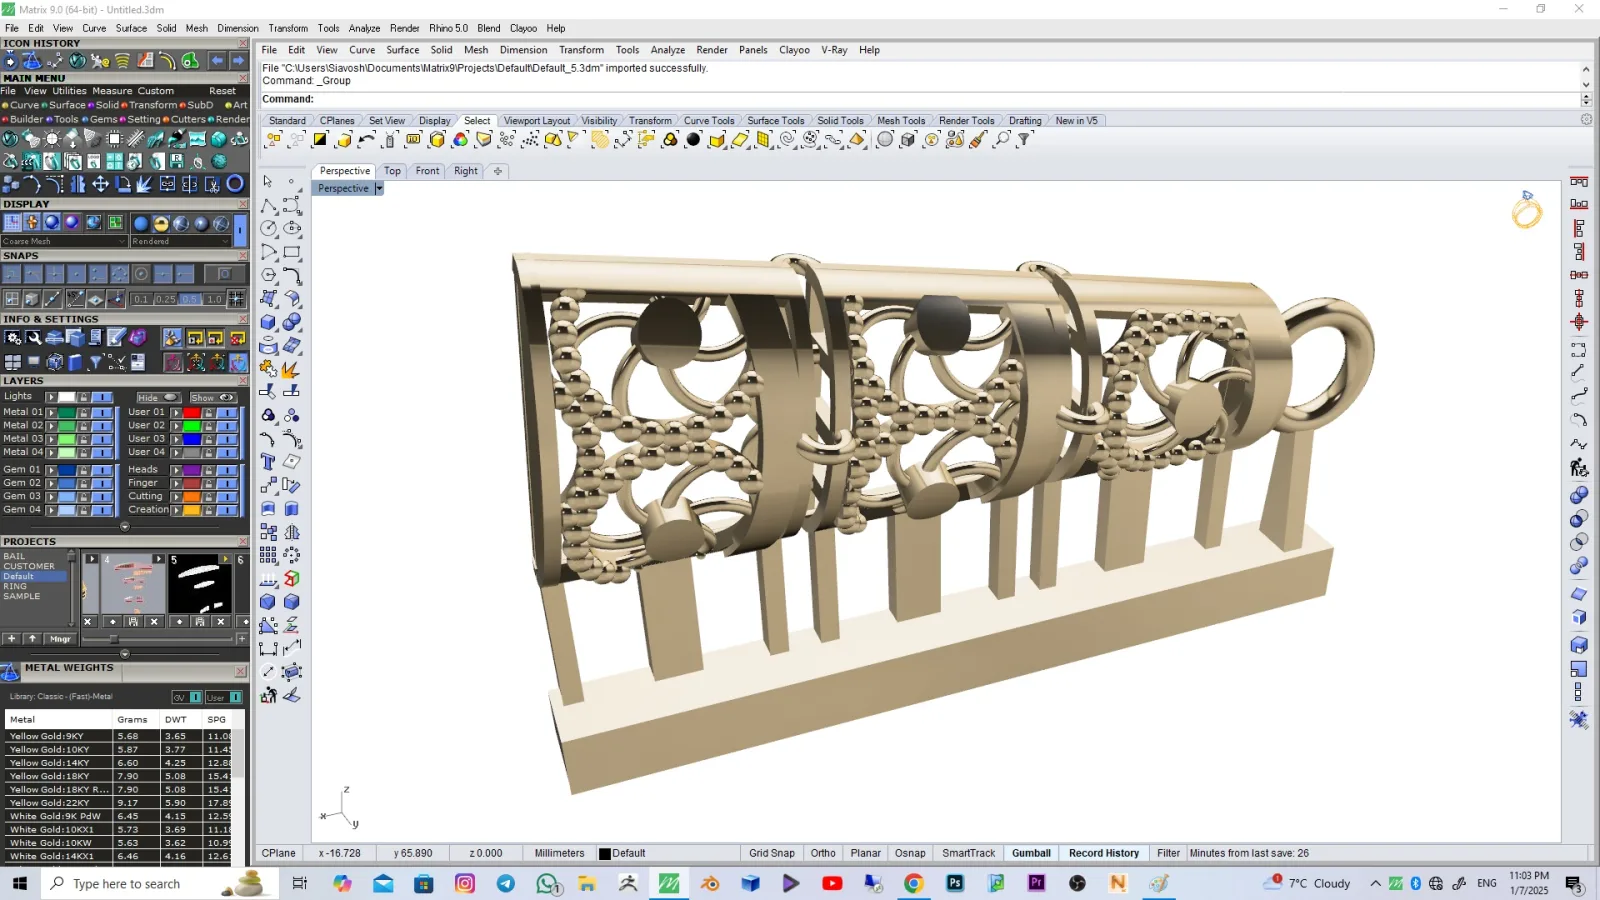
Task: Click the four-way move arrows icon
Action: coord(101,184)
